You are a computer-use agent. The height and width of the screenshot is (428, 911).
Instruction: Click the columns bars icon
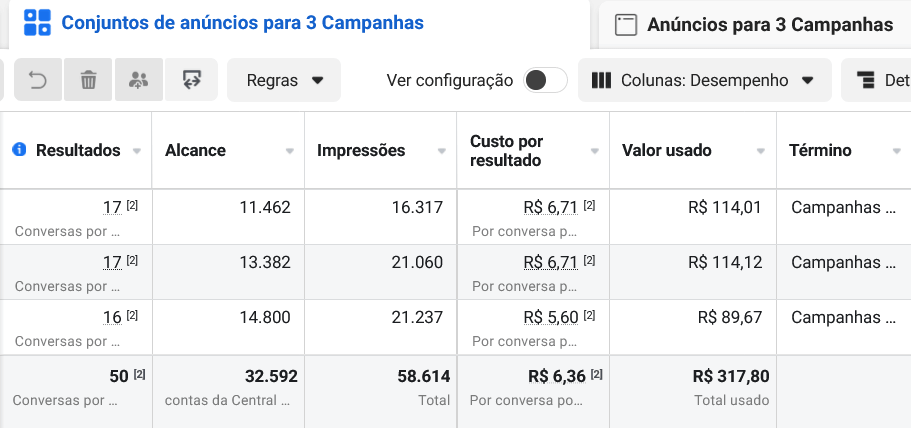pos(601,80)
